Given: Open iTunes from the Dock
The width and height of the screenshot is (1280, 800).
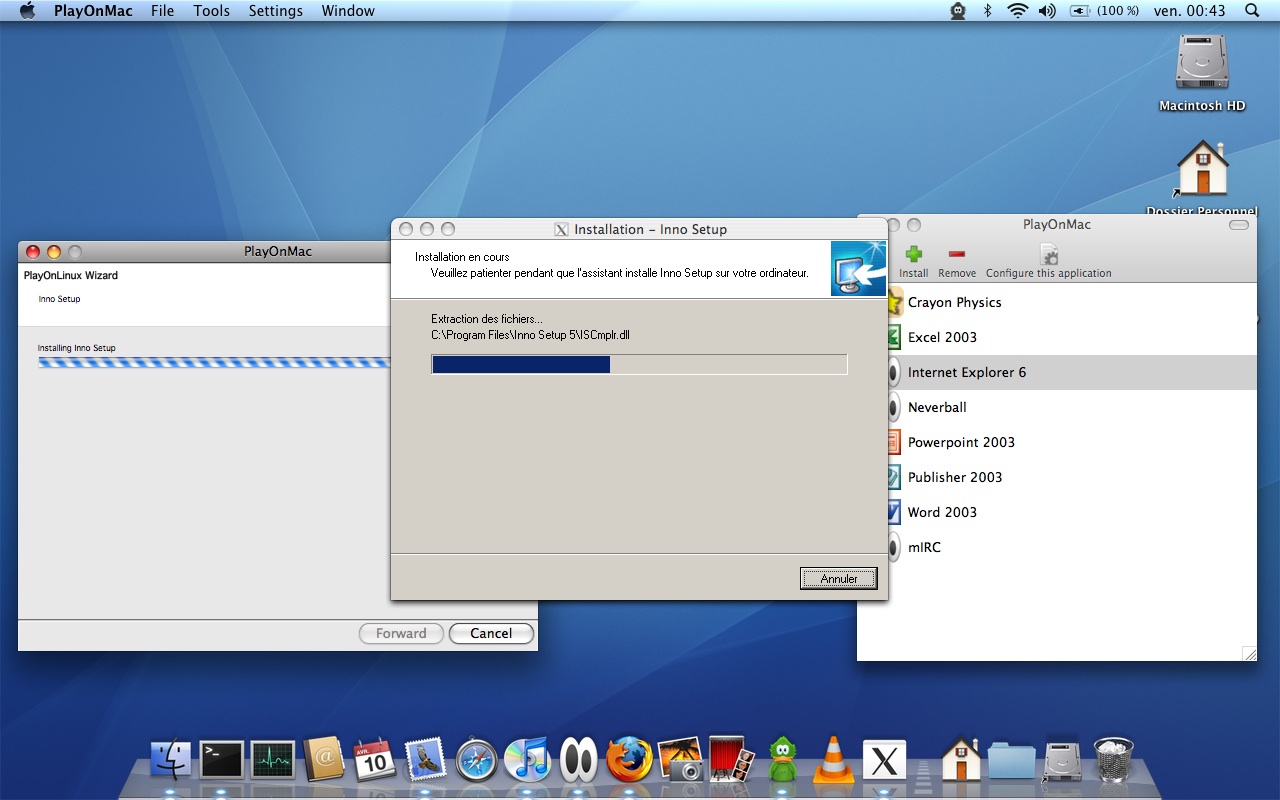Looking at the screenshot, I should coord(527,760).
